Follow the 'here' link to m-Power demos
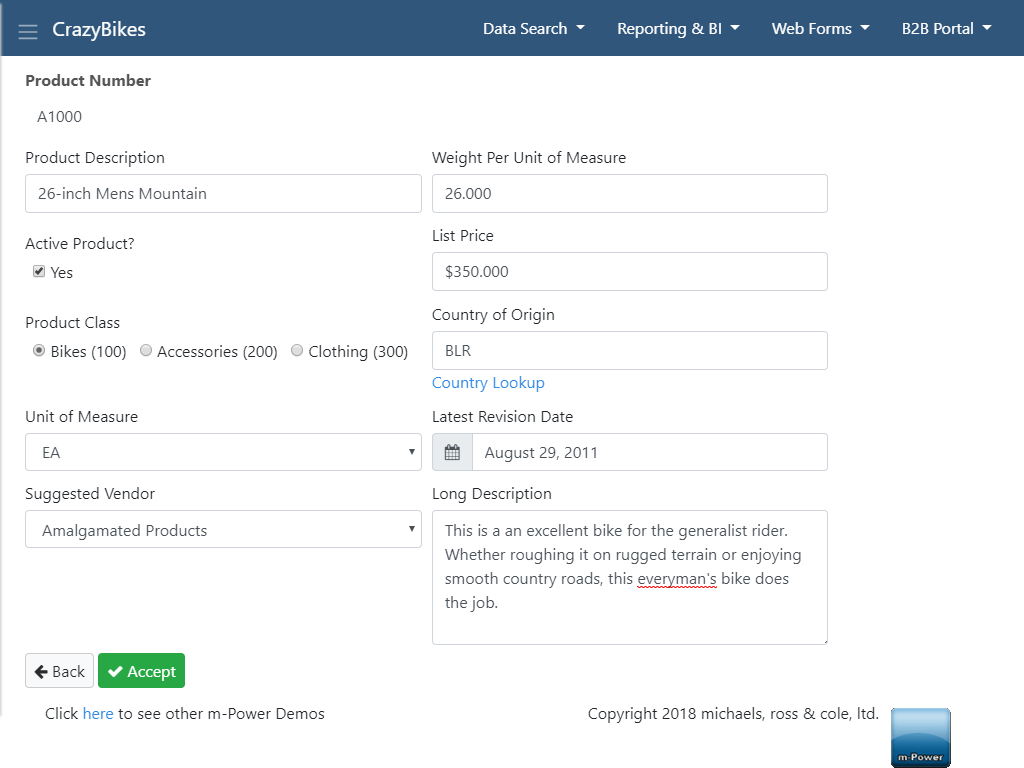This screenshot has width=1024, height=768. point(98,714)
